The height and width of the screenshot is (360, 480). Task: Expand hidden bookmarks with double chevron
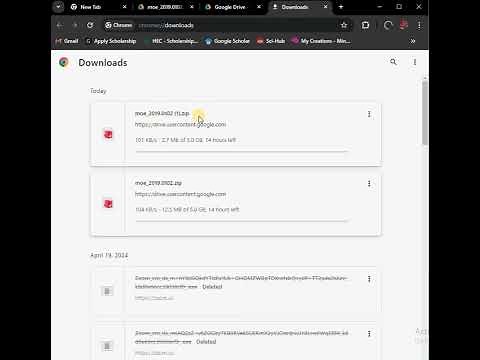pyautogui.click(x=413, y=41)
